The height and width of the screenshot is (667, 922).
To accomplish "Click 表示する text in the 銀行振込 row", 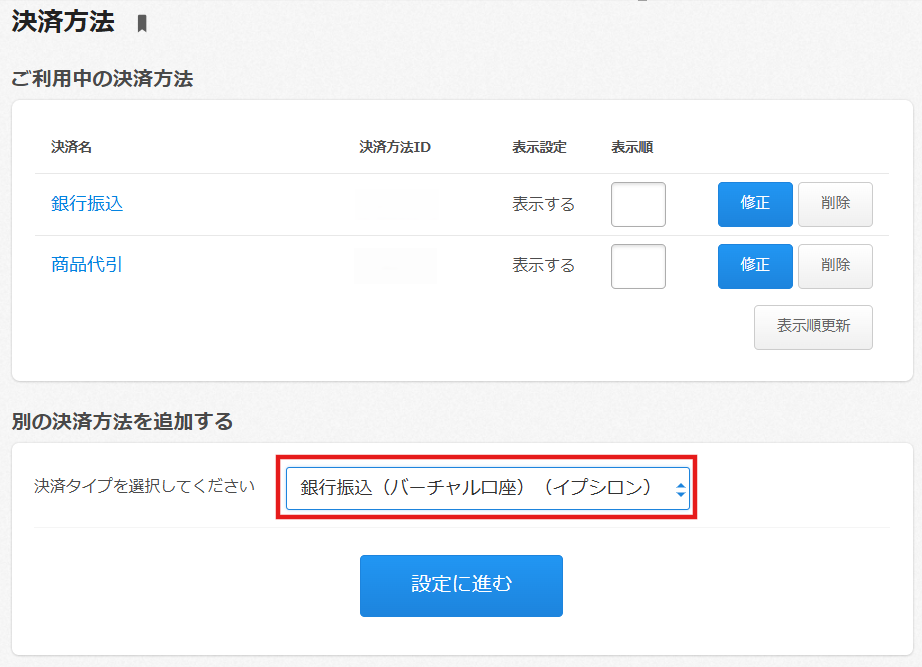I will click(x=544, y=204).
